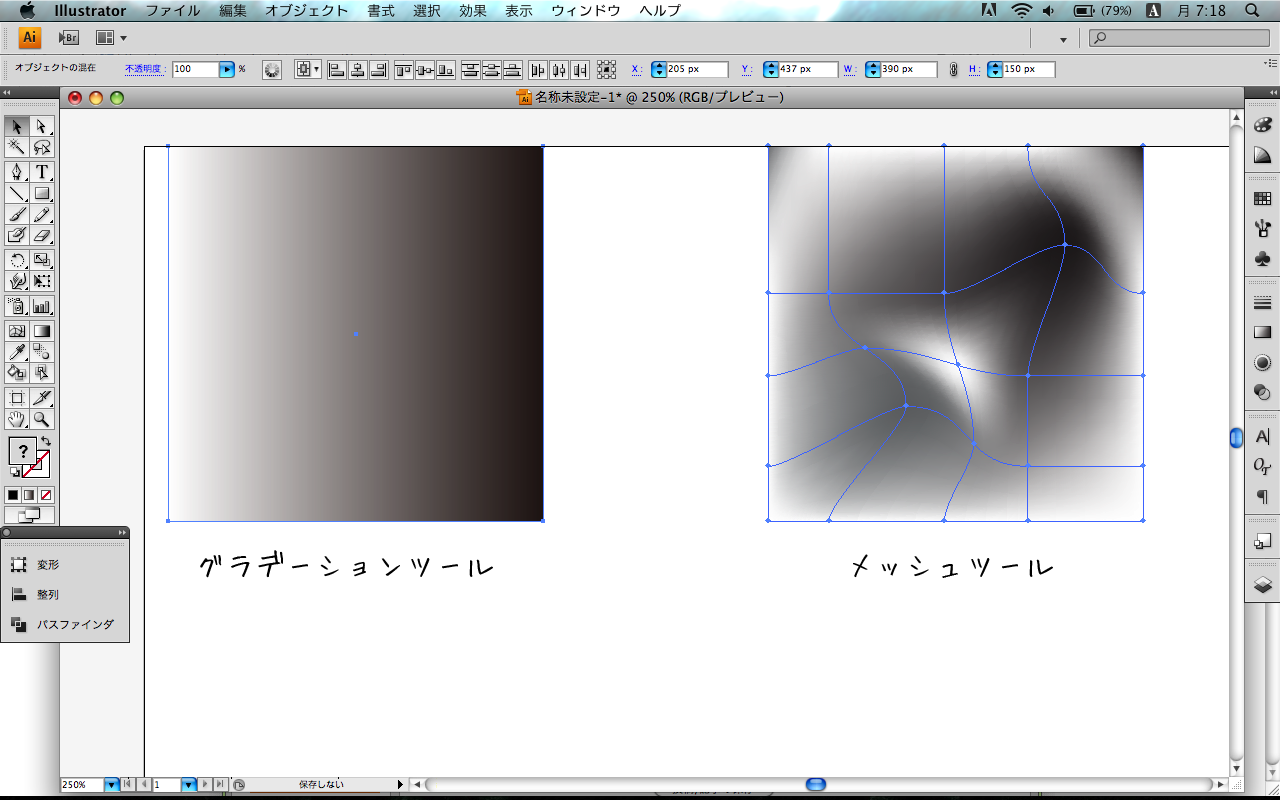Select the Pen tool

[17, 172]
